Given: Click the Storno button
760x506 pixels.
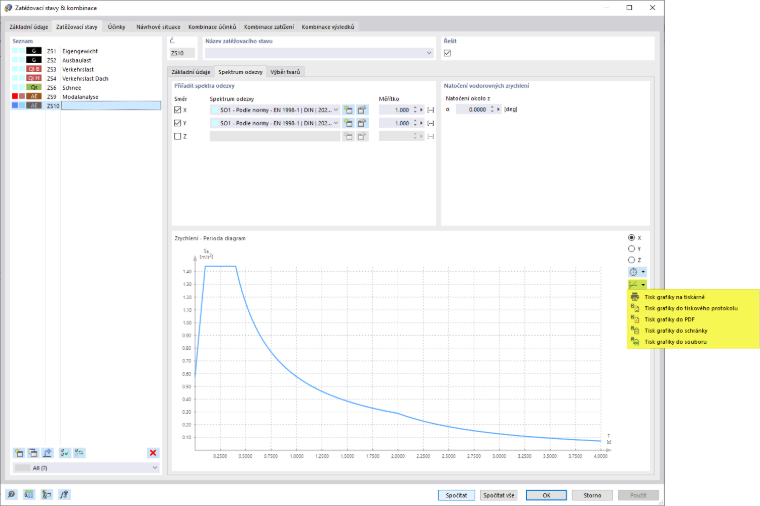Looking at the screenshot, I should [592, 495].
